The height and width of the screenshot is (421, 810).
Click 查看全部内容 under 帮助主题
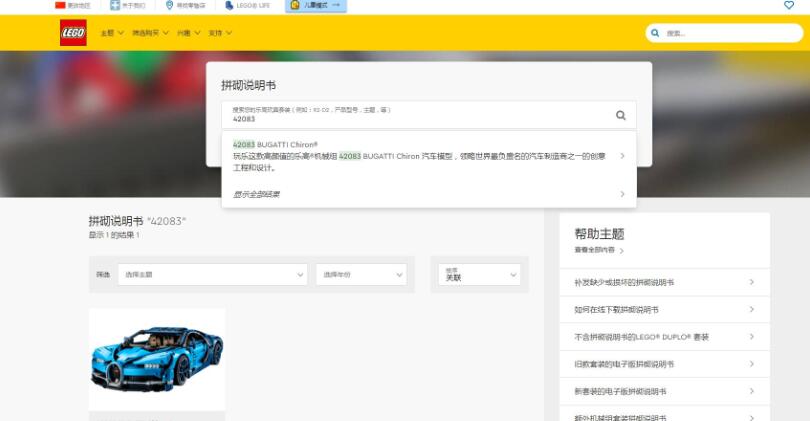(x=599, y=250)
